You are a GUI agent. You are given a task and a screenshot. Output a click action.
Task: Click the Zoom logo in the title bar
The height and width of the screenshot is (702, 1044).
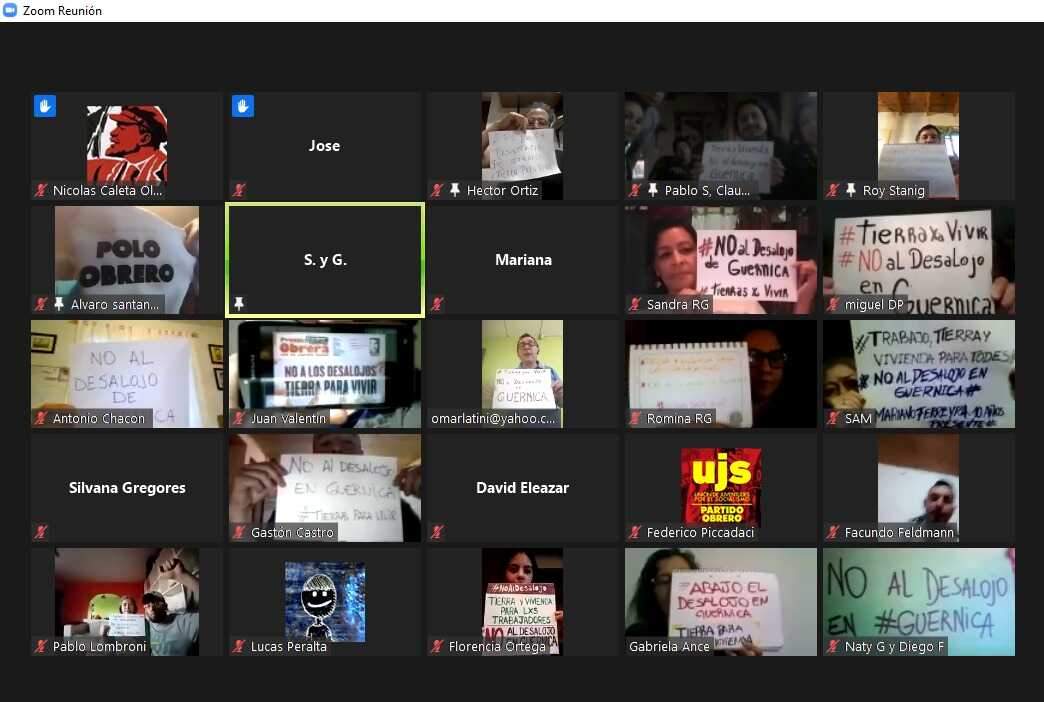[10, 10]
